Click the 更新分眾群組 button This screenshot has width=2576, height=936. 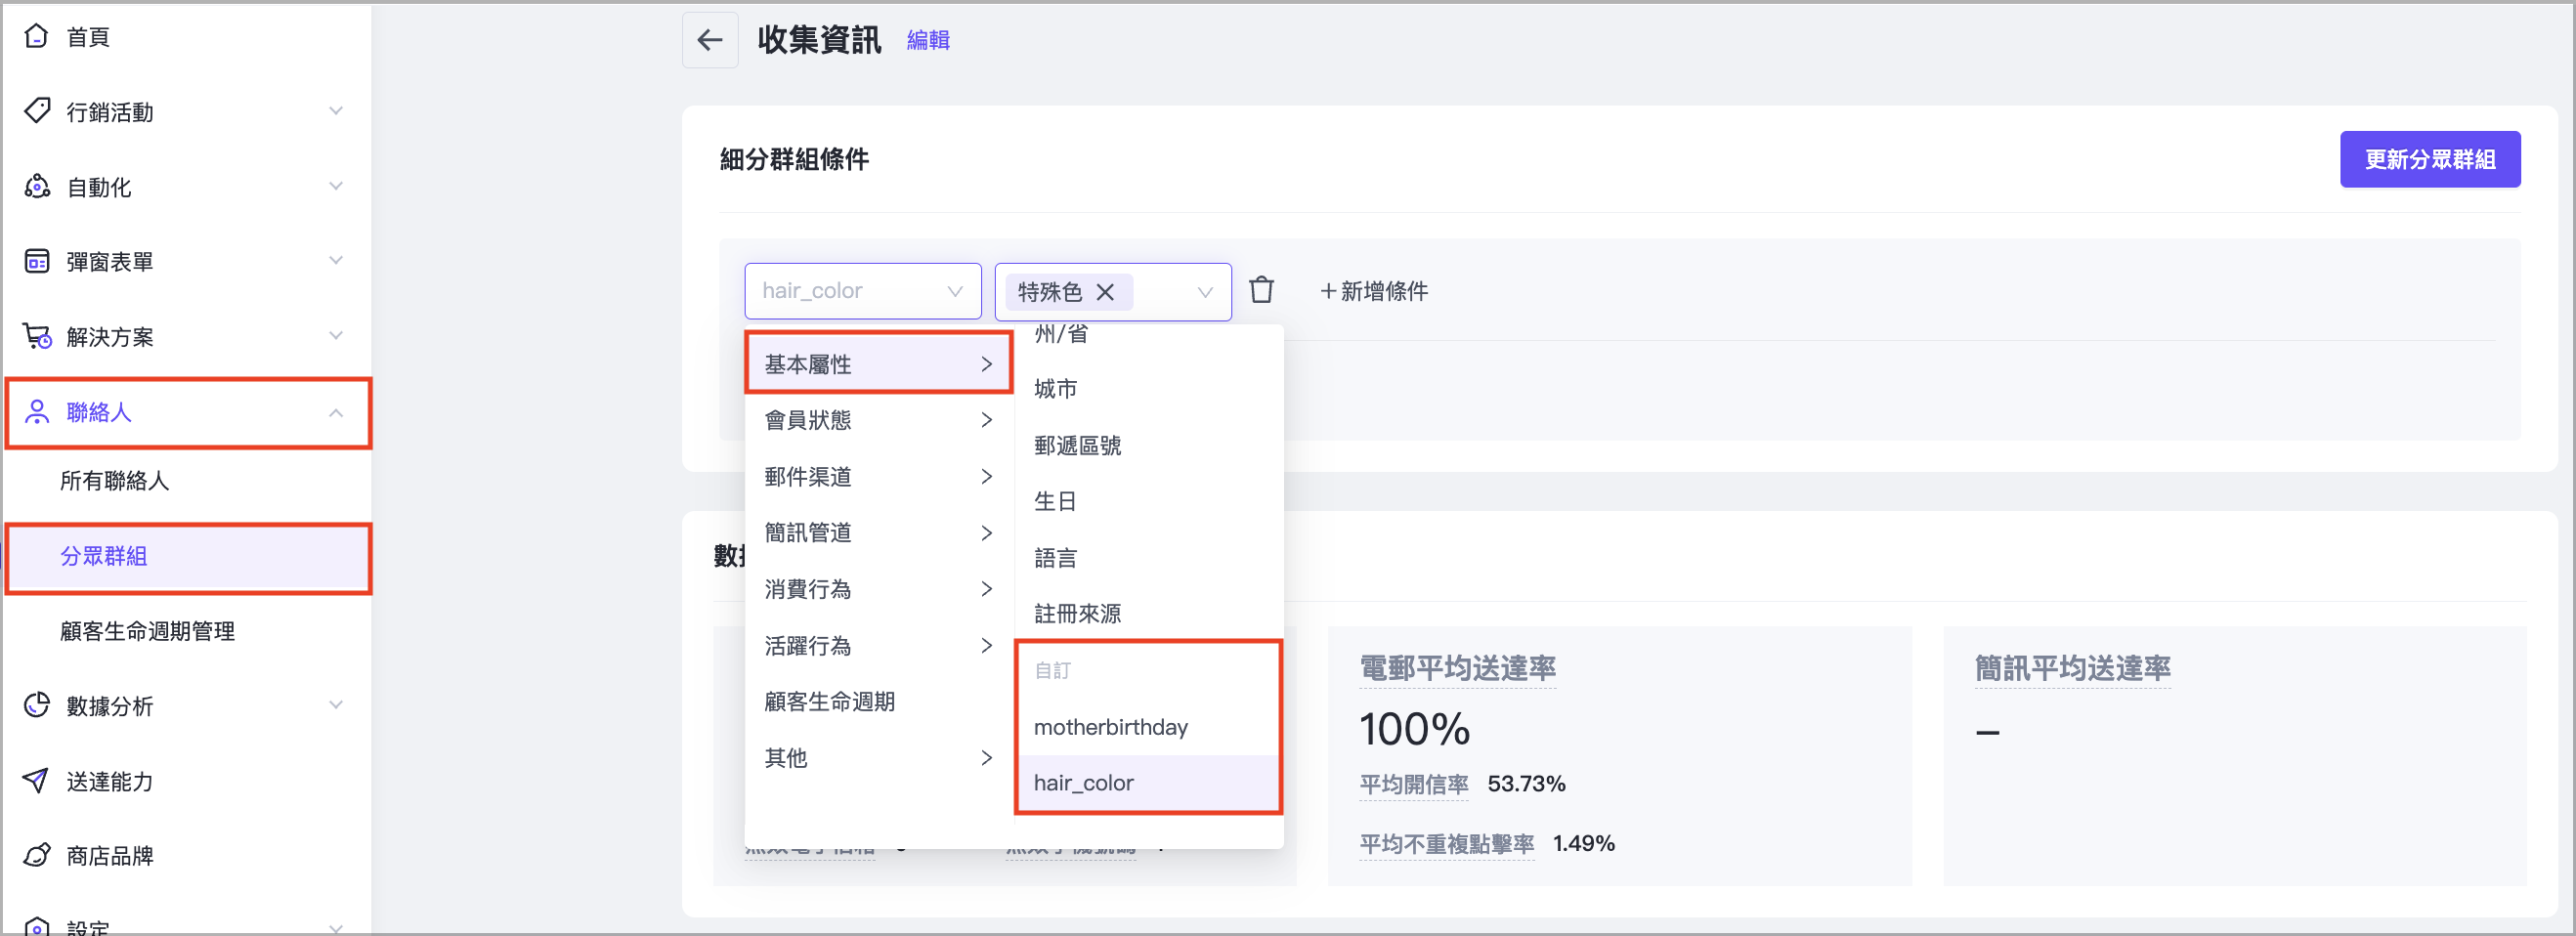point(2429,159)
